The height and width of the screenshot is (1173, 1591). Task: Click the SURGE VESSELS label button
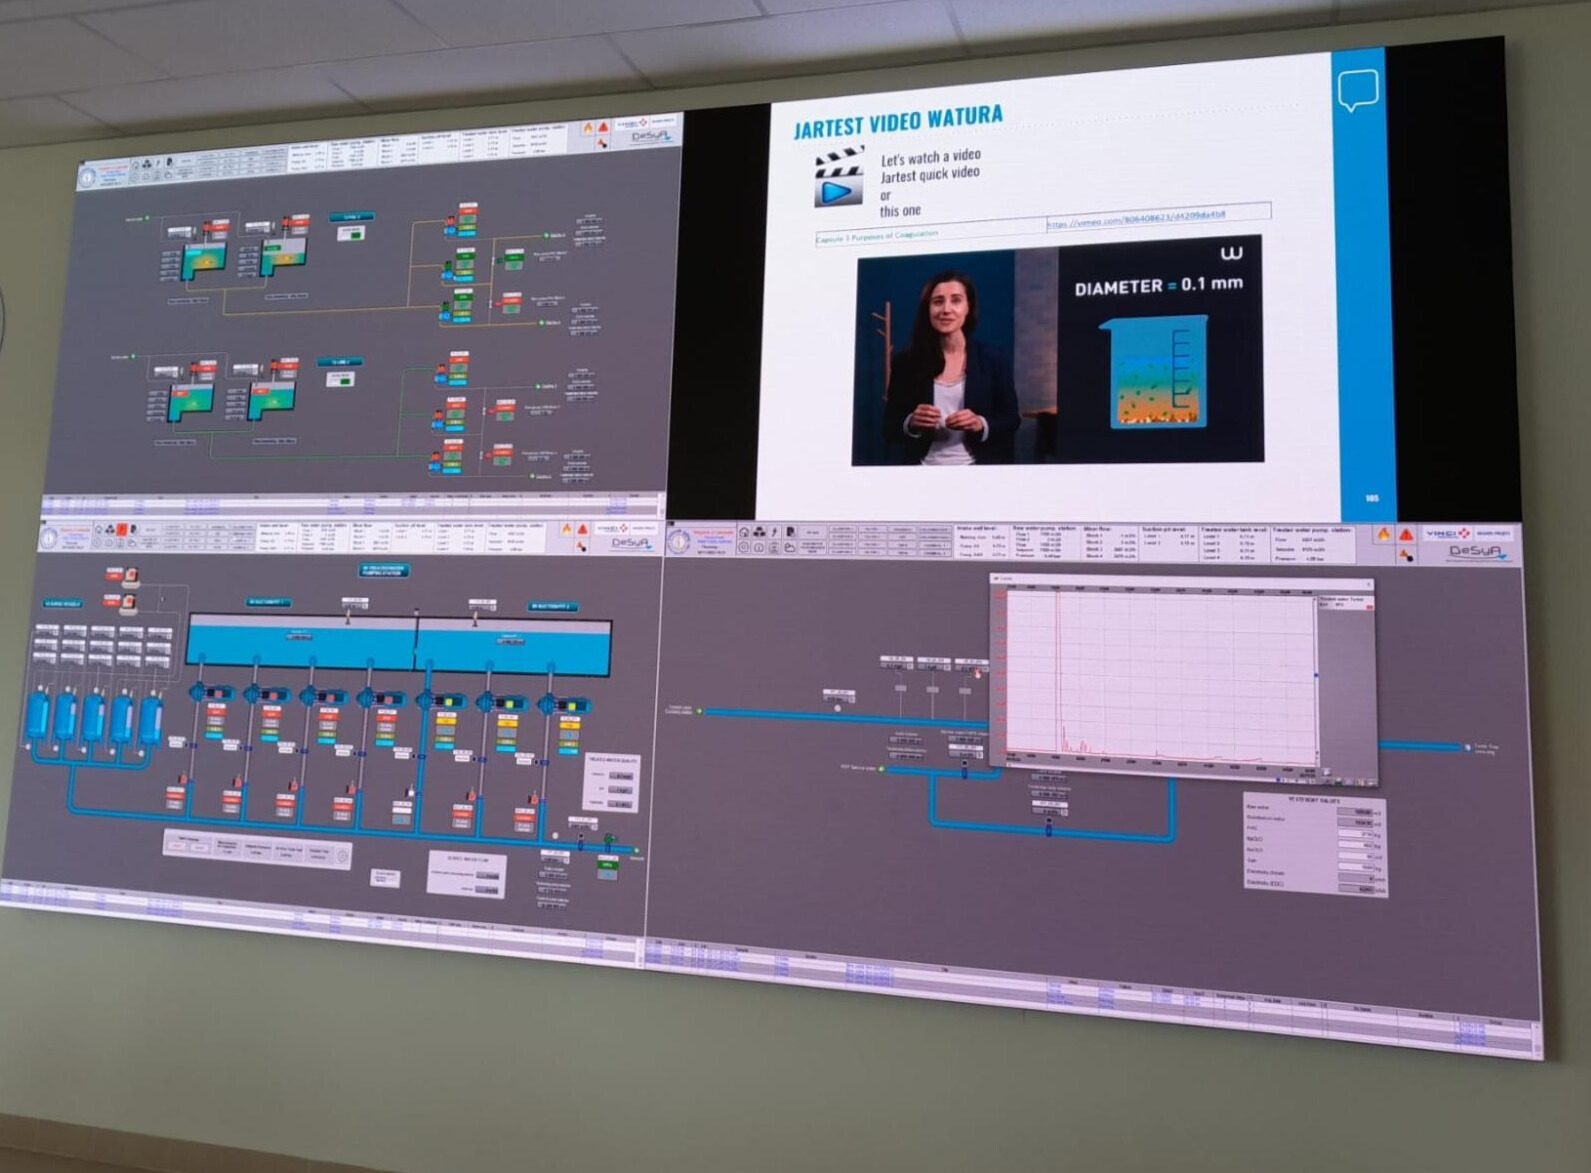click(63, 604)
